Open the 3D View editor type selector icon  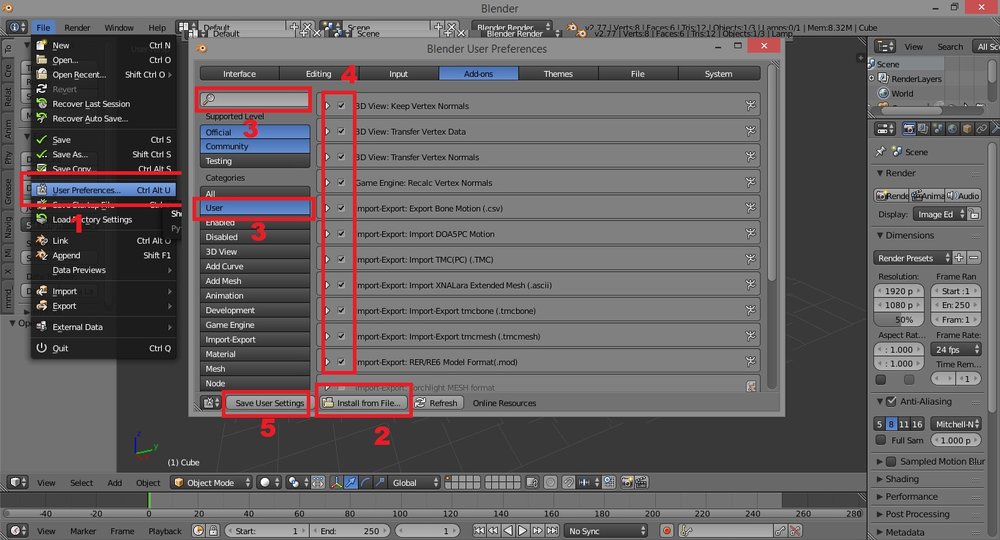point(18,483)
